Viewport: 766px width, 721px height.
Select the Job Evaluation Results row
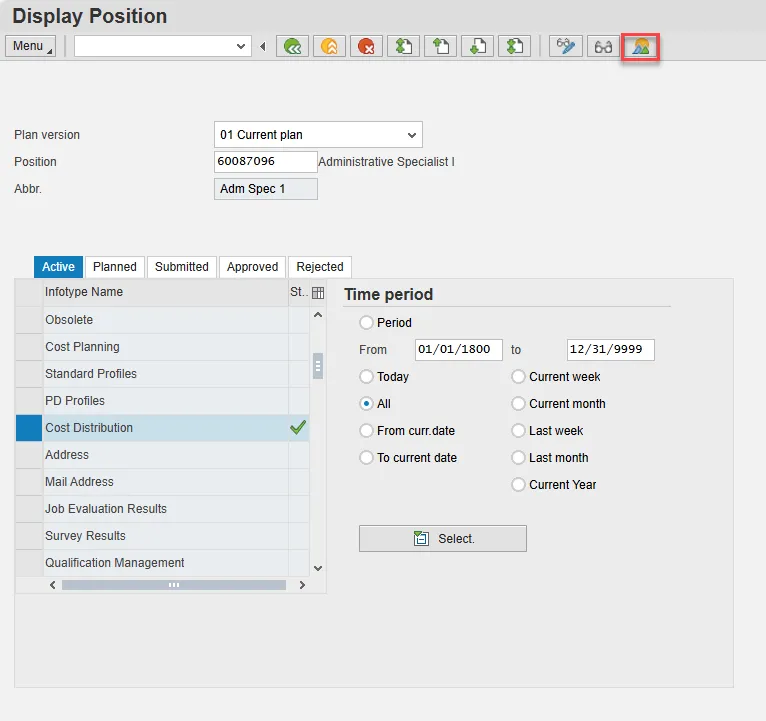click(165, 509)
